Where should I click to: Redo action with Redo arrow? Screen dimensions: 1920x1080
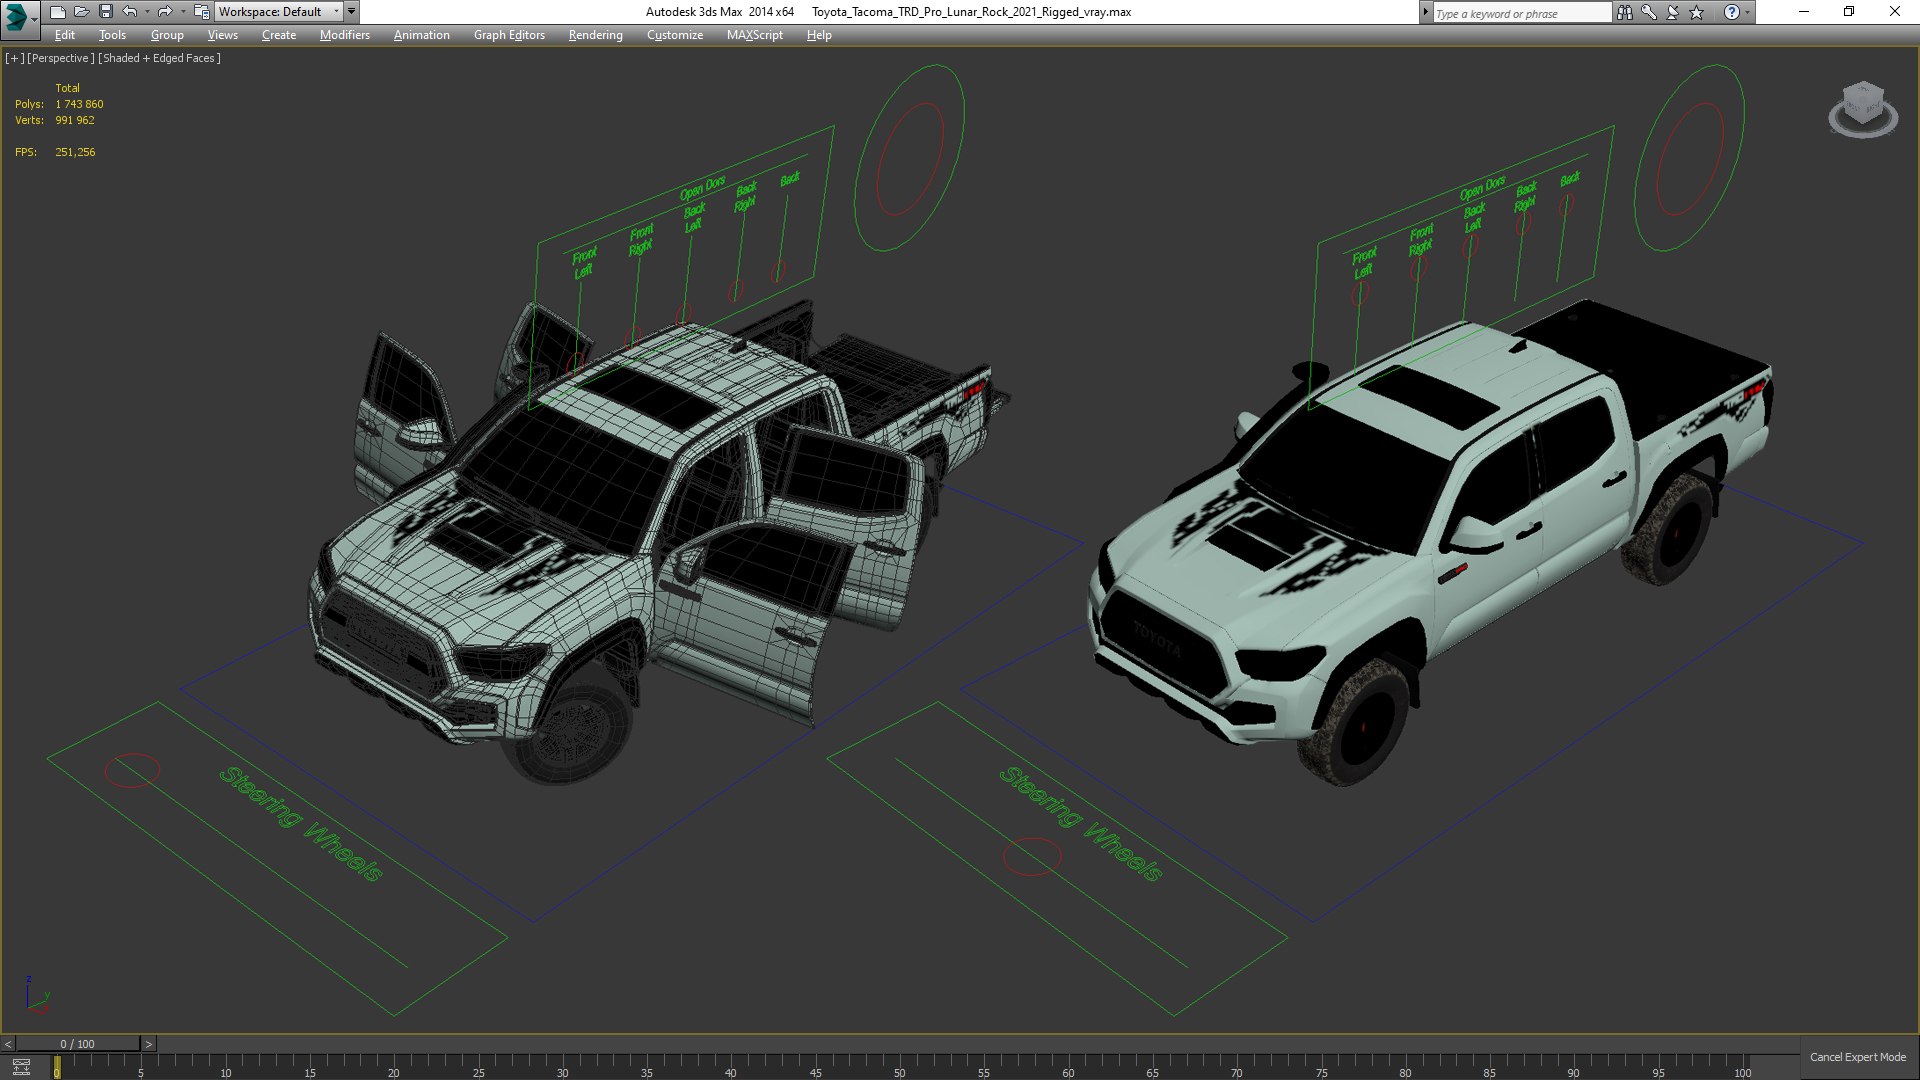[x=165, y=12]
